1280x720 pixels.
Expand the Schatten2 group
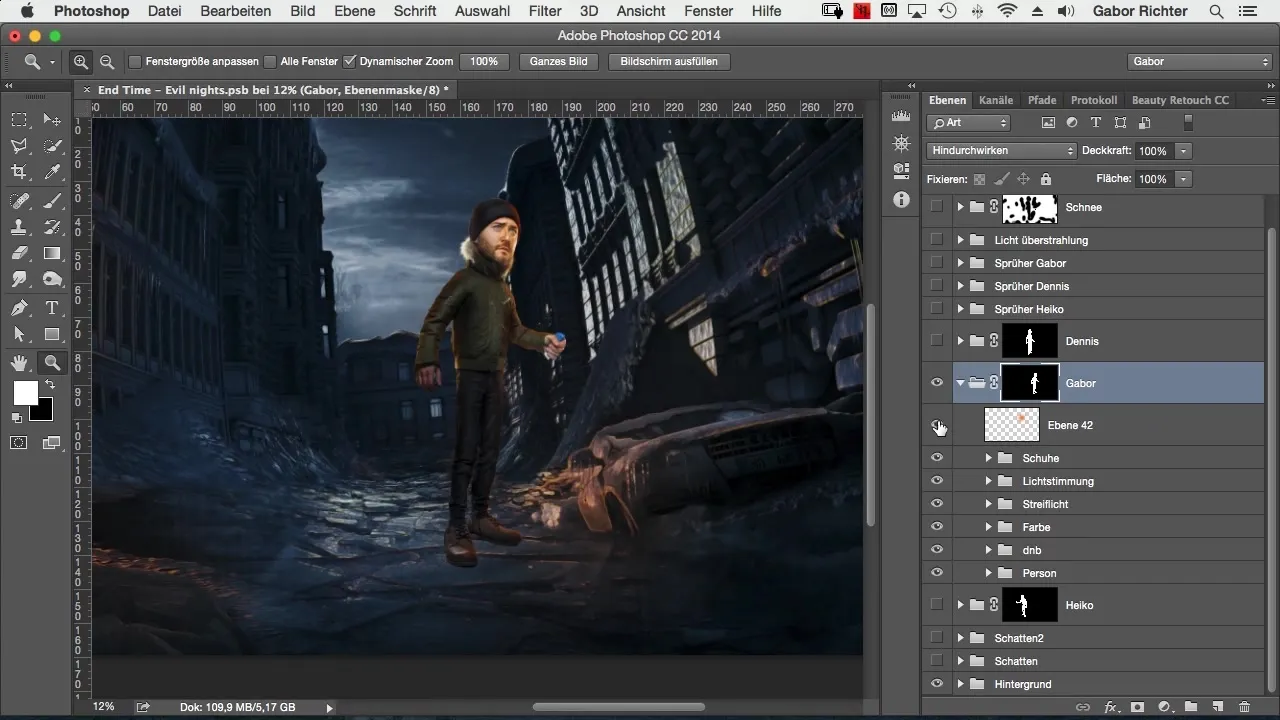960,638
